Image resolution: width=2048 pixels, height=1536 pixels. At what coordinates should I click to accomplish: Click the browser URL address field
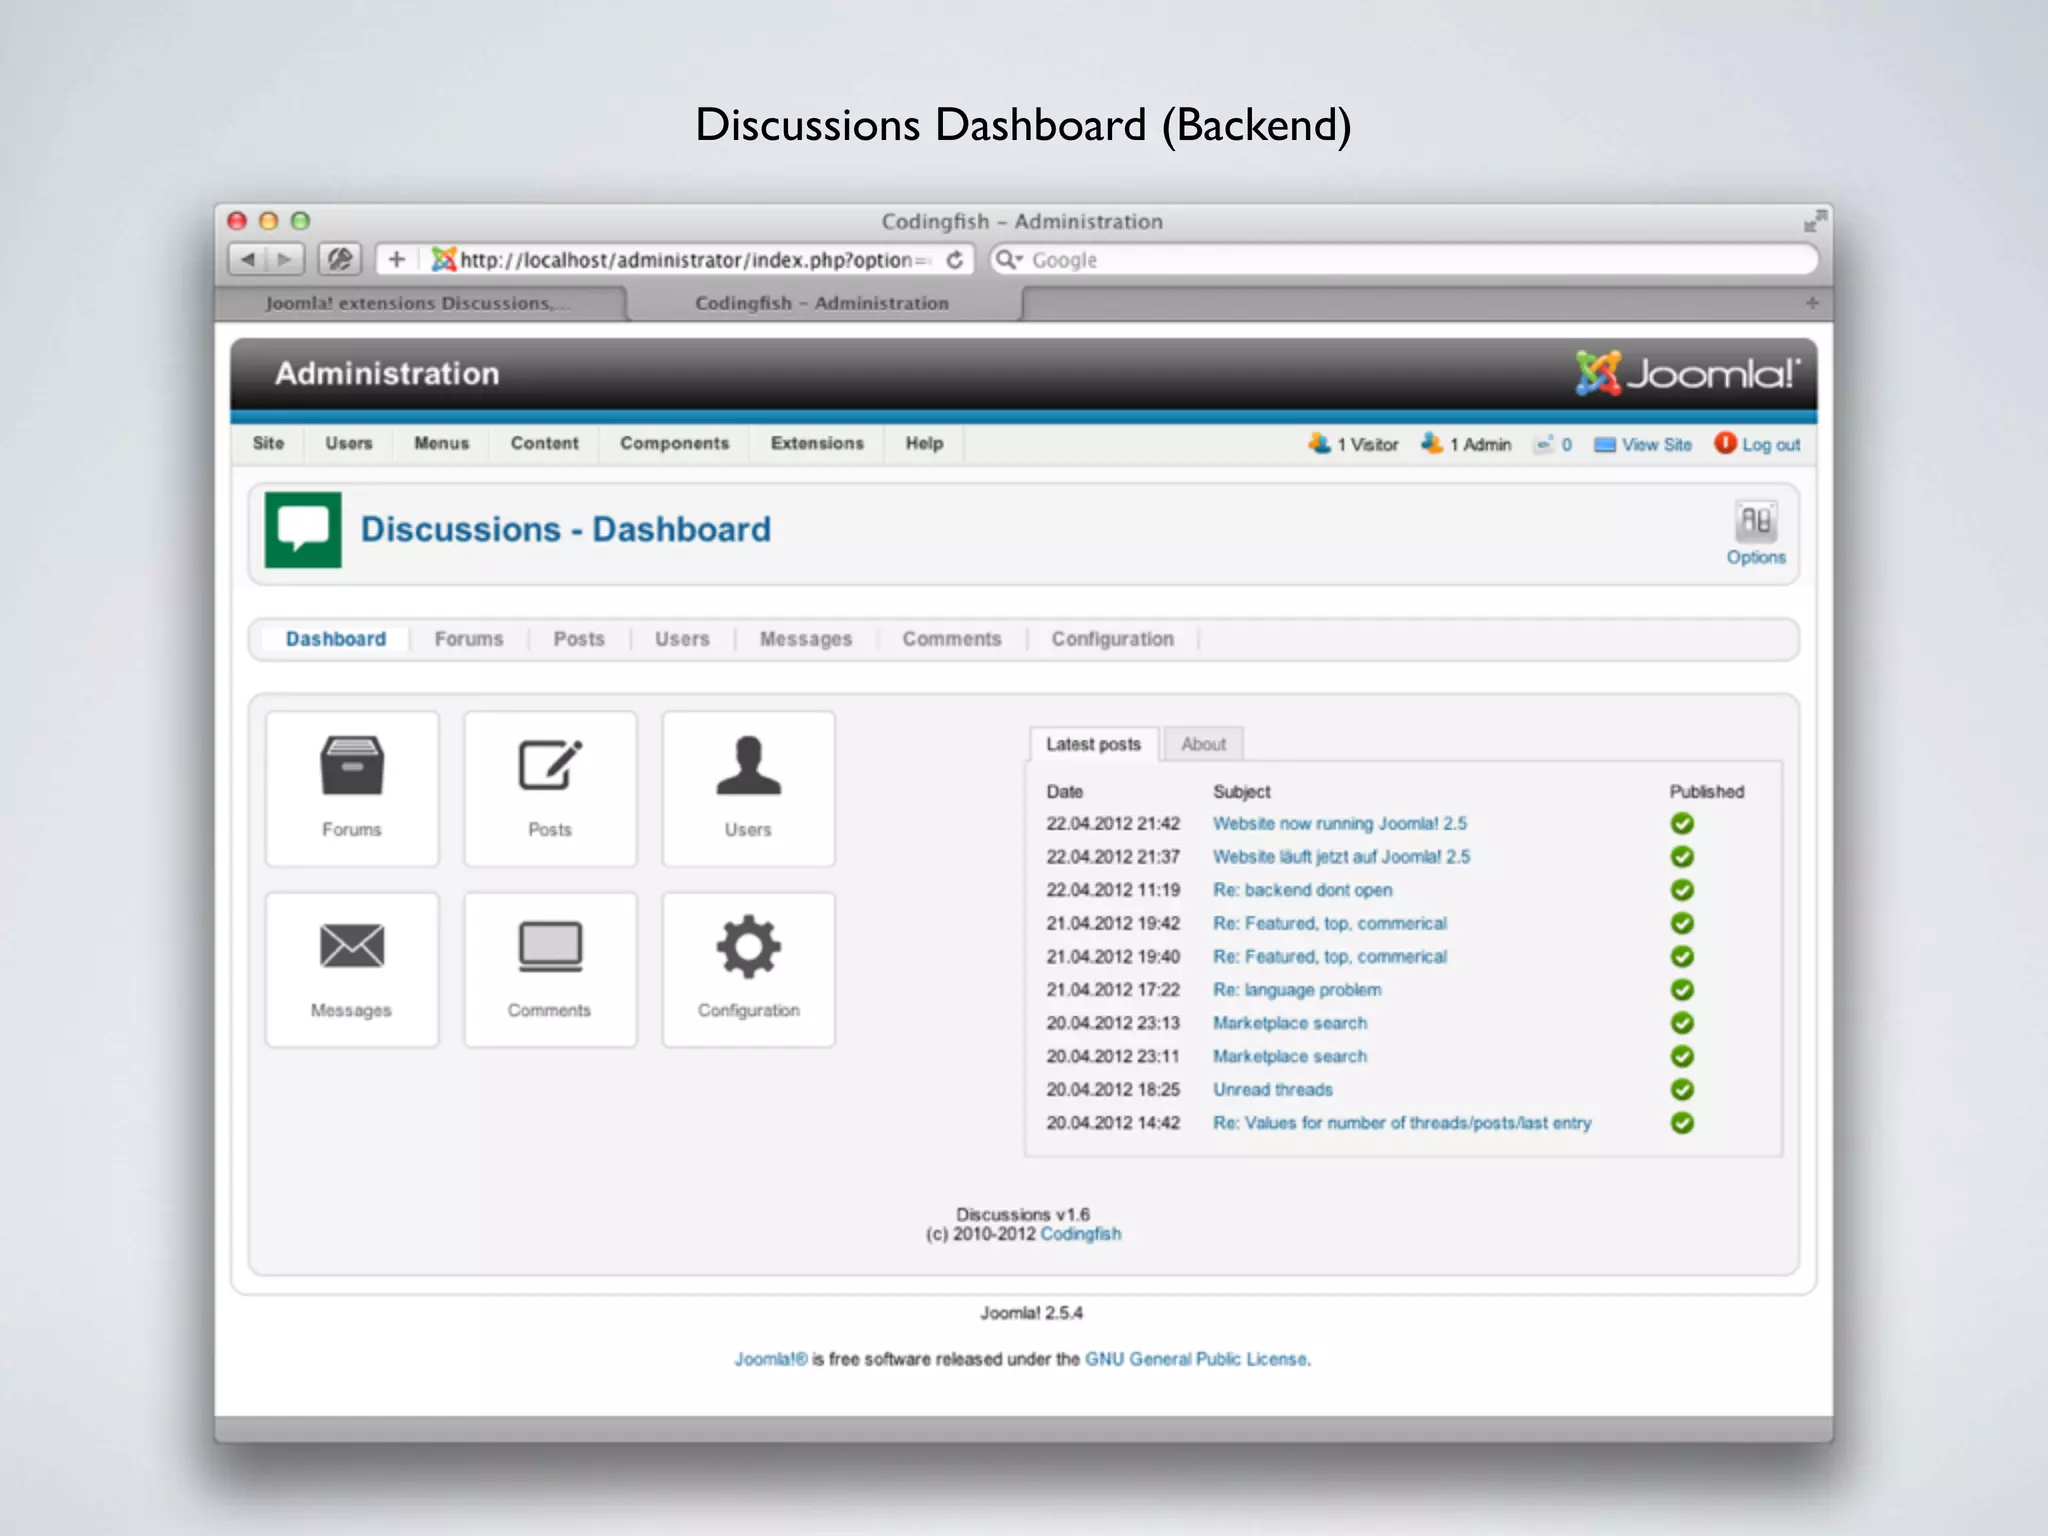point(696,260)
